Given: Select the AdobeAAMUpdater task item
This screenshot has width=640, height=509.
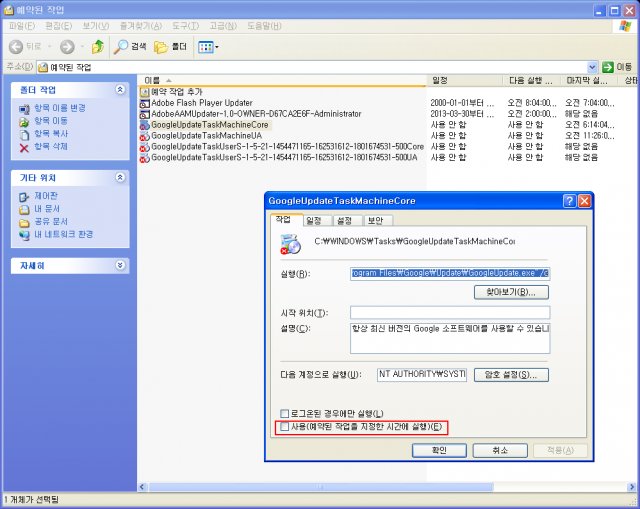Looking at the screenshot, I should [x=251, y=114].
